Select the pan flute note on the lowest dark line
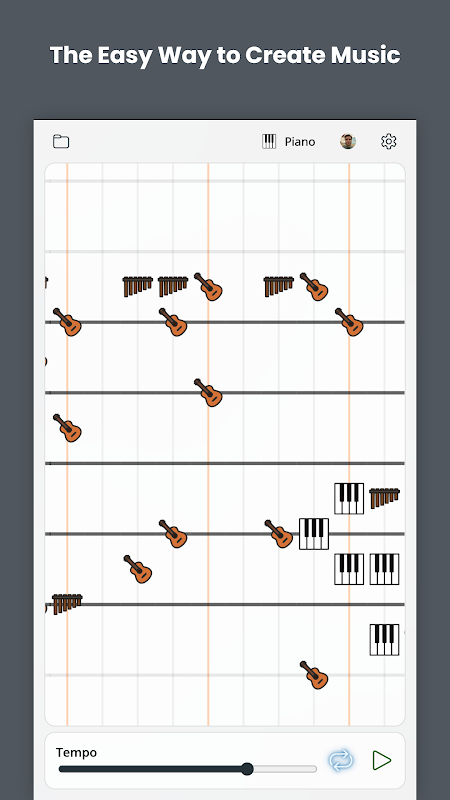Viewport: 450px width, 800px height. pos(67,604)
